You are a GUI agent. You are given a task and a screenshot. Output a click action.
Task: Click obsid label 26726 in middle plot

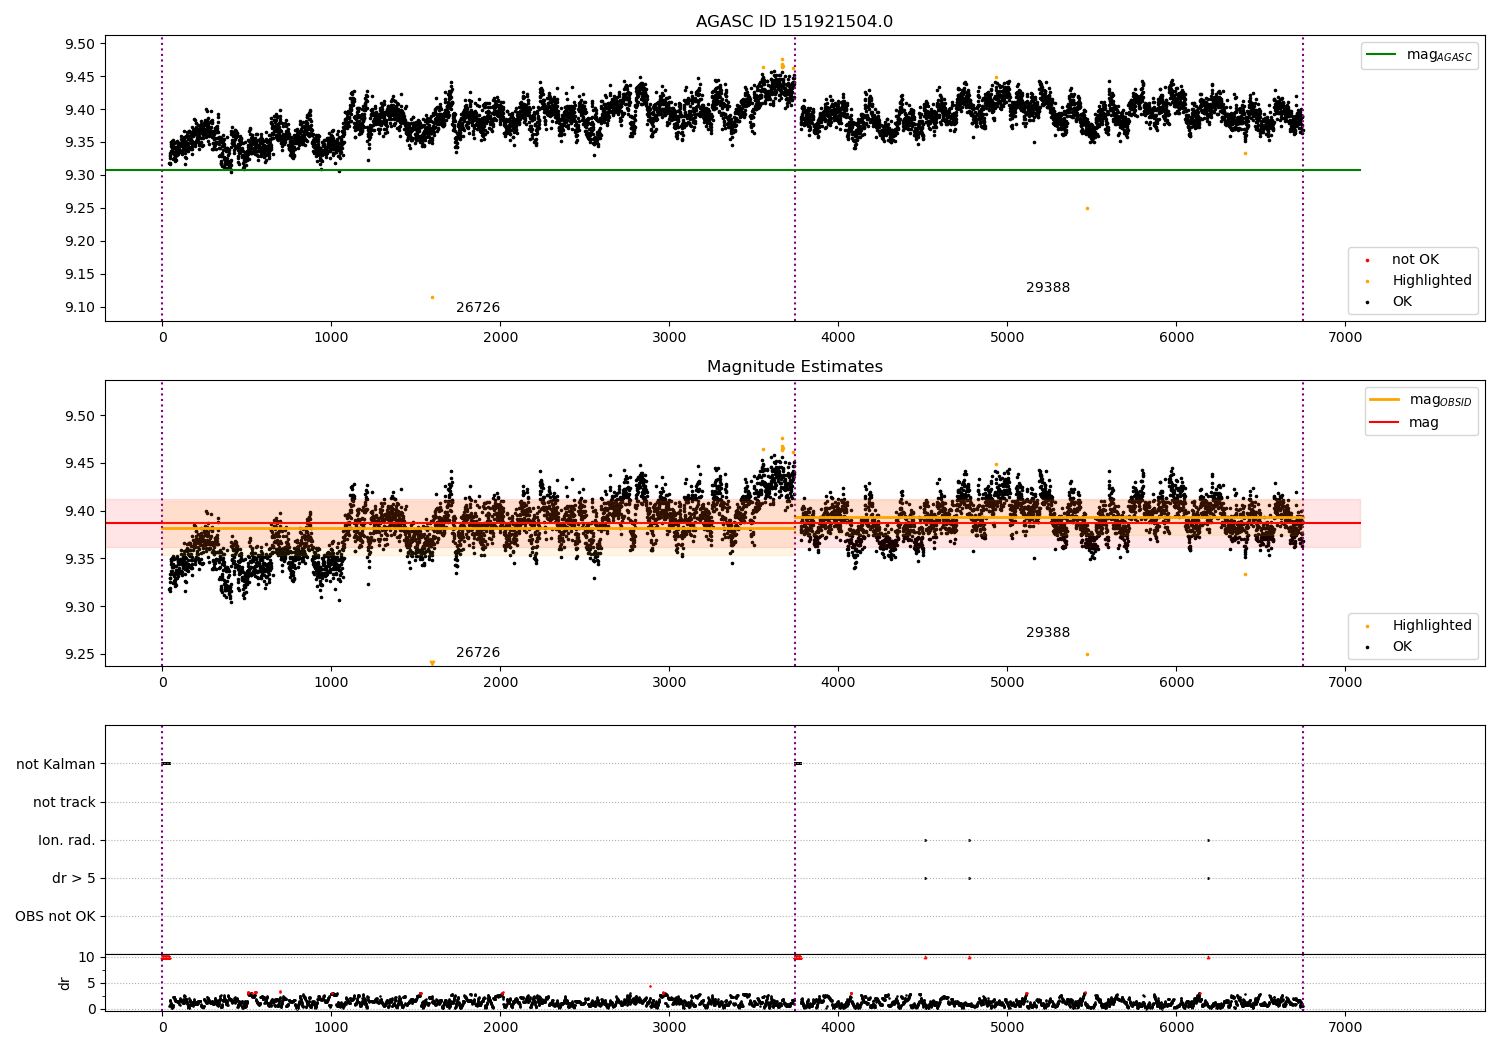click(478, 653)
